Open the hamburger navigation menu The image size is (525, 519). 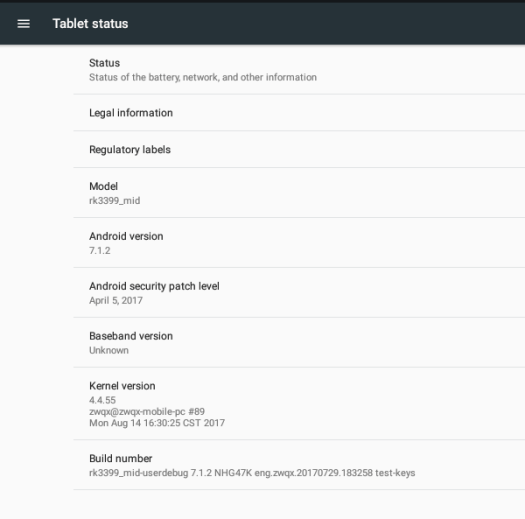23,24
